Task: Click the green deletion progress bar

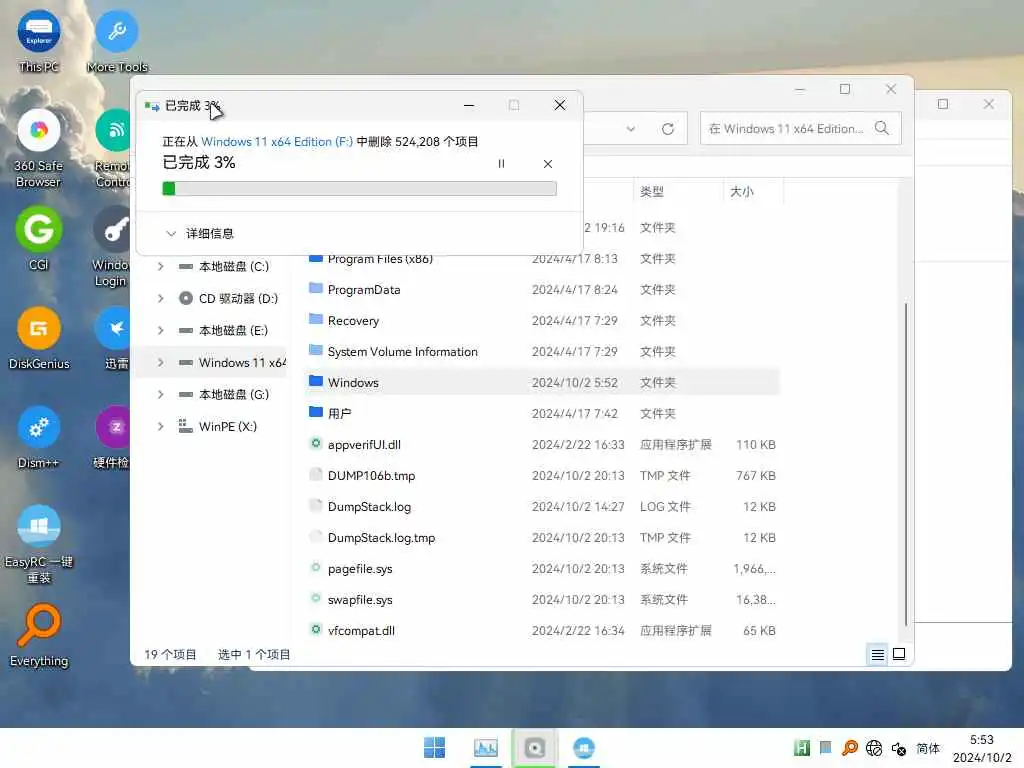Action: tap(359, 189)
